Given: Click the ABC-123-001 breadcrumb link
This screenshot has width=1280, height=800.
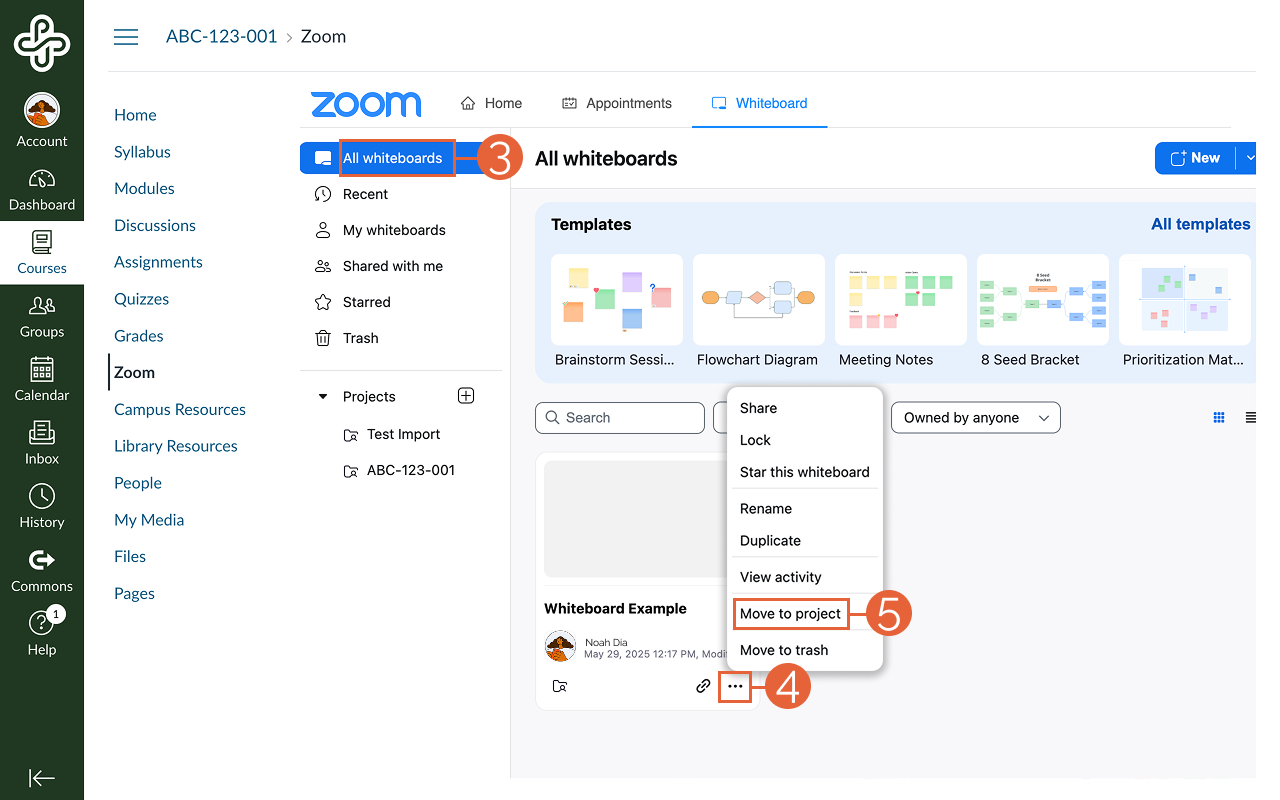Looking at the screenshot, I should [221, 37].
